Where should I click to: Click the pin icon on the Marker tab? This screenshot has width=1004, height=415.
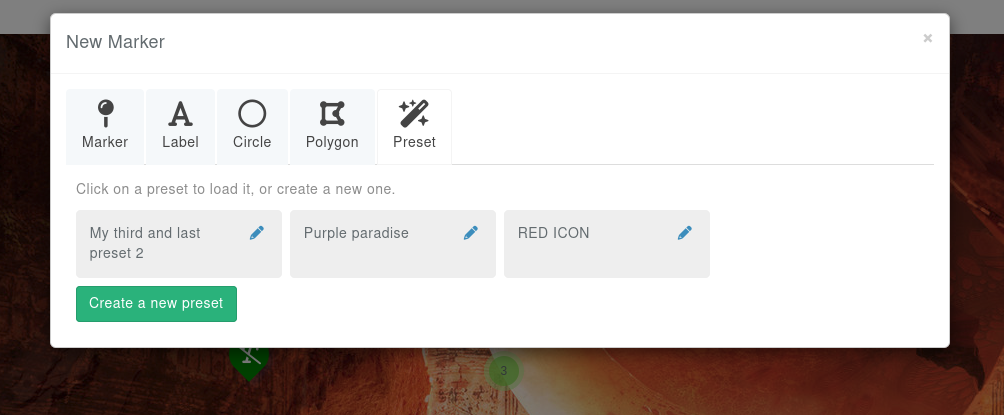click(x=105, y=113)
